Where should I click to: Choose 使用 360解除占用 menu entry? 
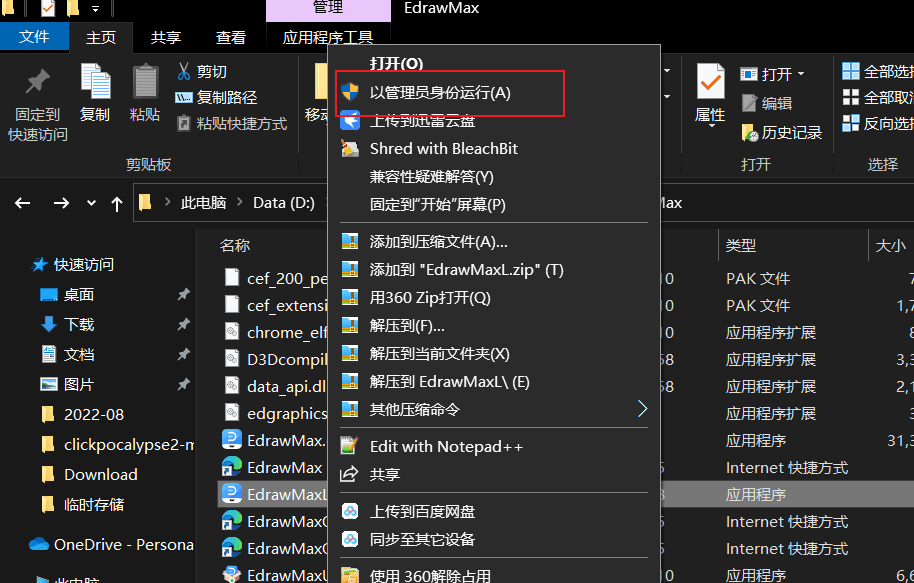coord(494,575)
